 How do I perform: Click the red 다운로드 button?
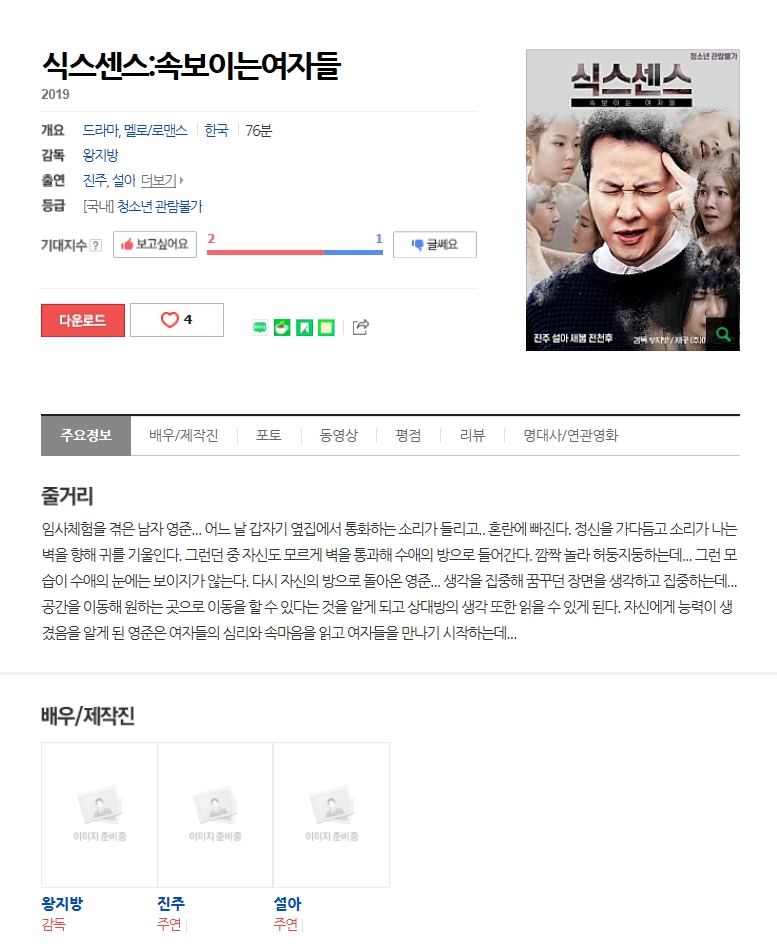pyautogui.click(x=82, y=320)
